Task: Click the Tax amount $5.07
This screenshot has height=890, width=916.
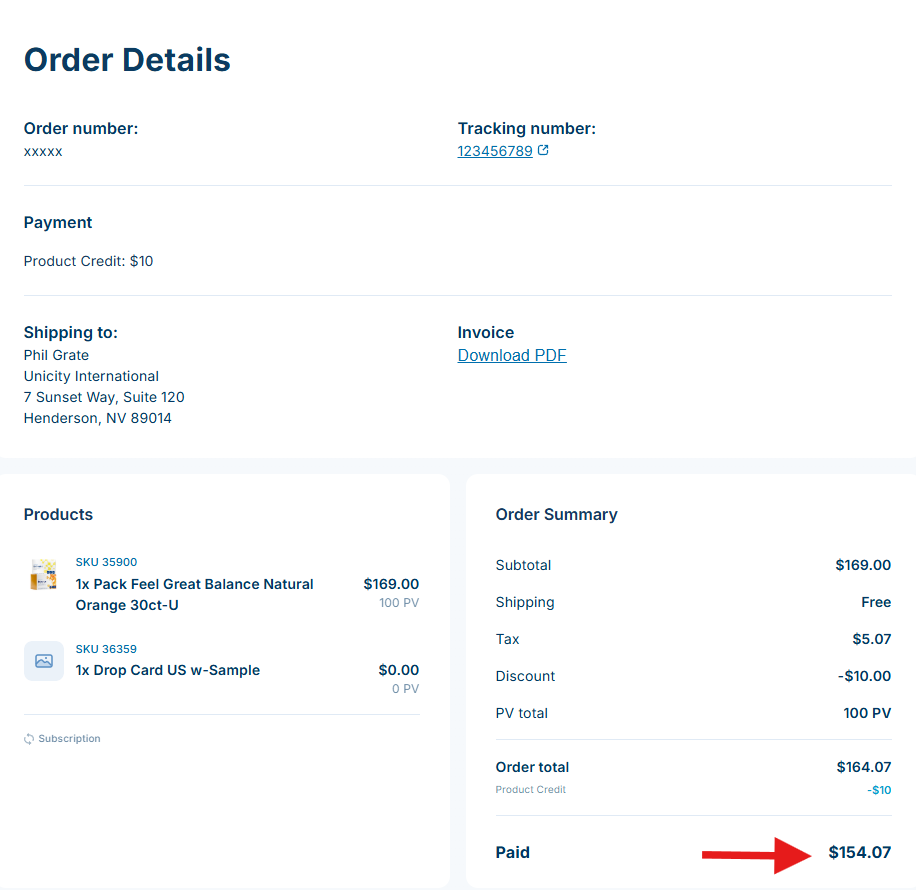Action: coord(872,639)
